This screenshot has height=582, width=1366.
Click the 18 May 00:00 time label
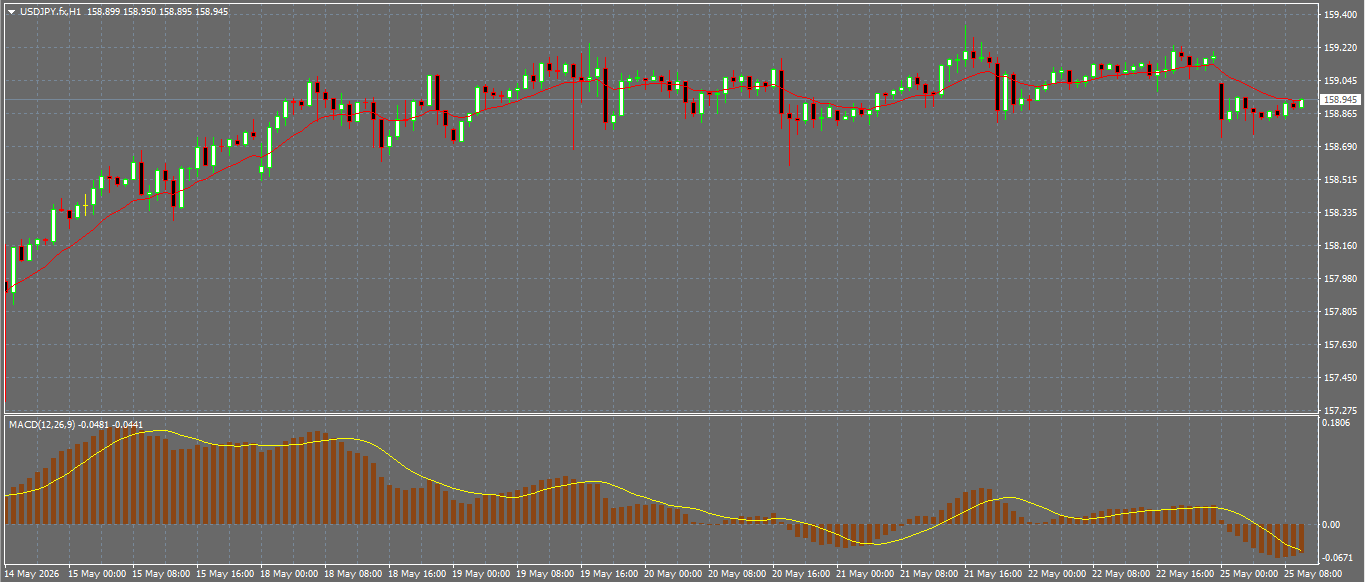point(288,575)
